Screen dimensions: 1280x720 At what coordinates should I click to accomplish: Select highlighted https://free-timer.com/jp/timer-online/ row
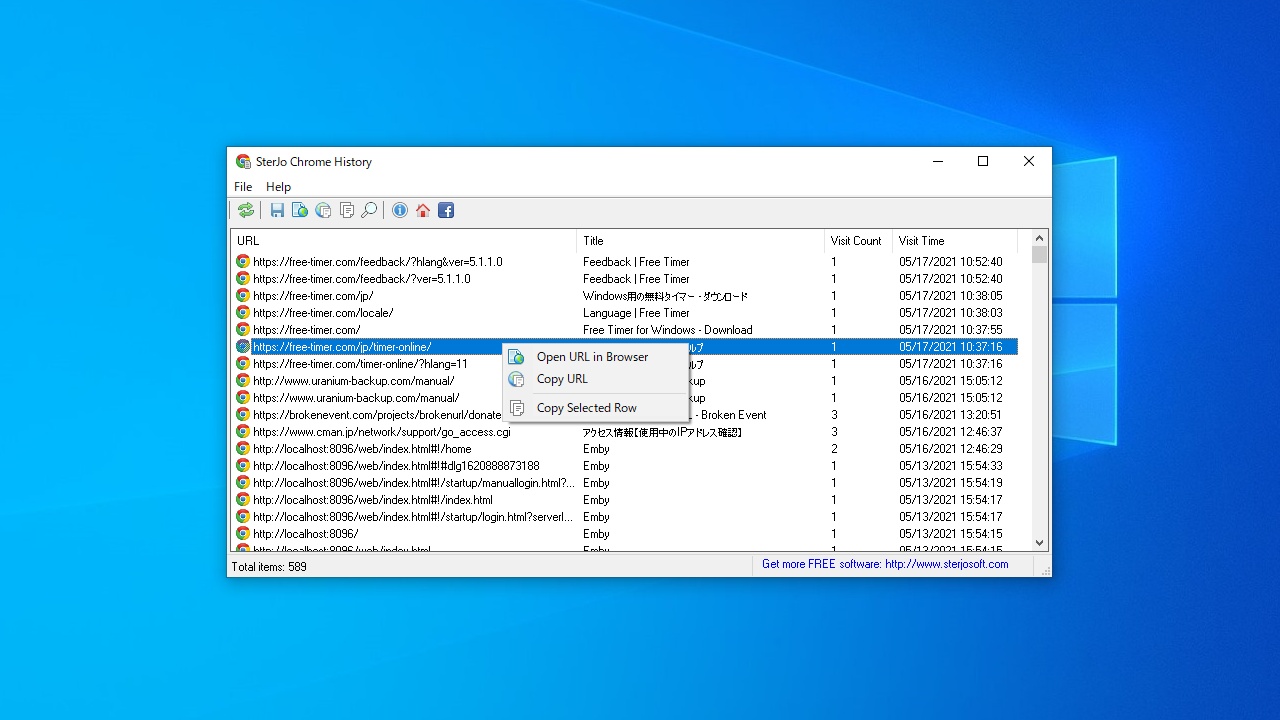click(x=625, y=346)
